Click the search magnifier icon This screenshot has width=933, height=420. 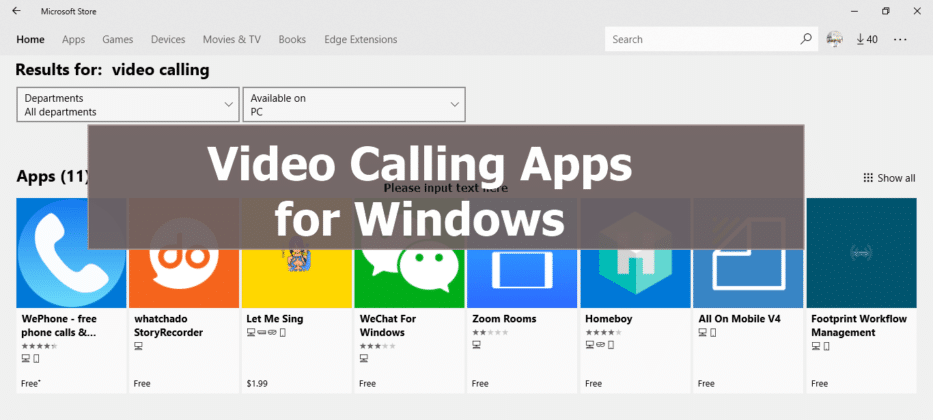(806, 39)
